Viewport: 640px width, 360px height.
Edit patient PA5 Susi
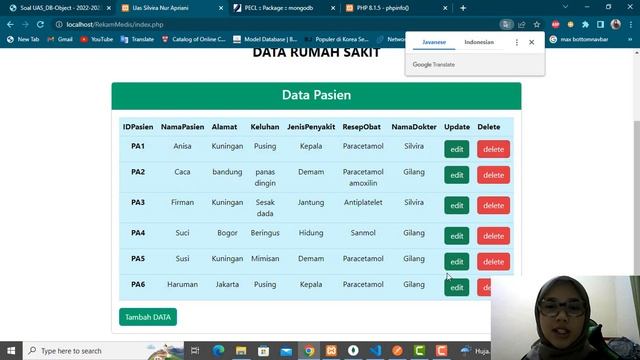456,262
